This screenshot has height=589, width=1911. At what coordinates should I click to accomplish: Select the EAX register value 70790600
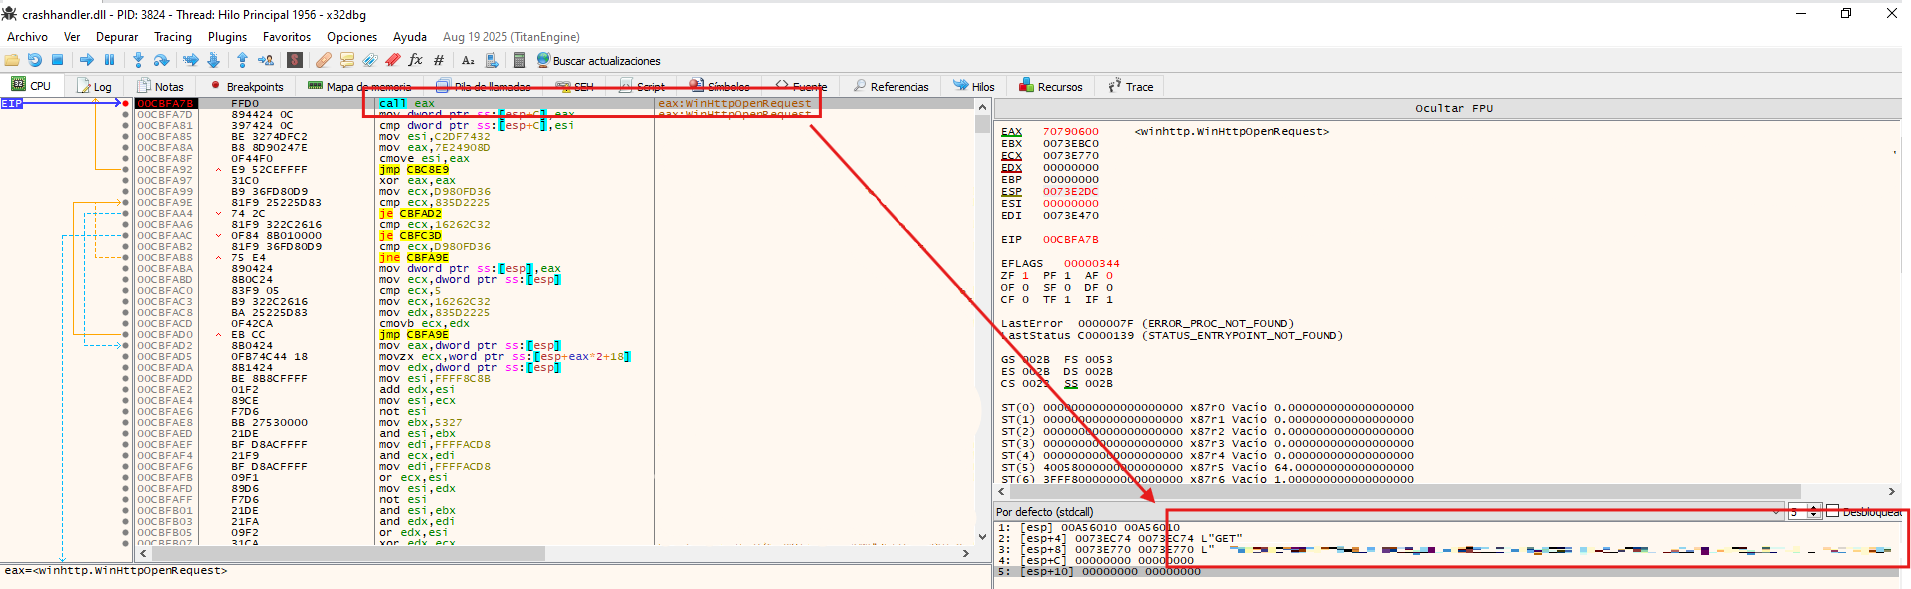(1070, 131)
